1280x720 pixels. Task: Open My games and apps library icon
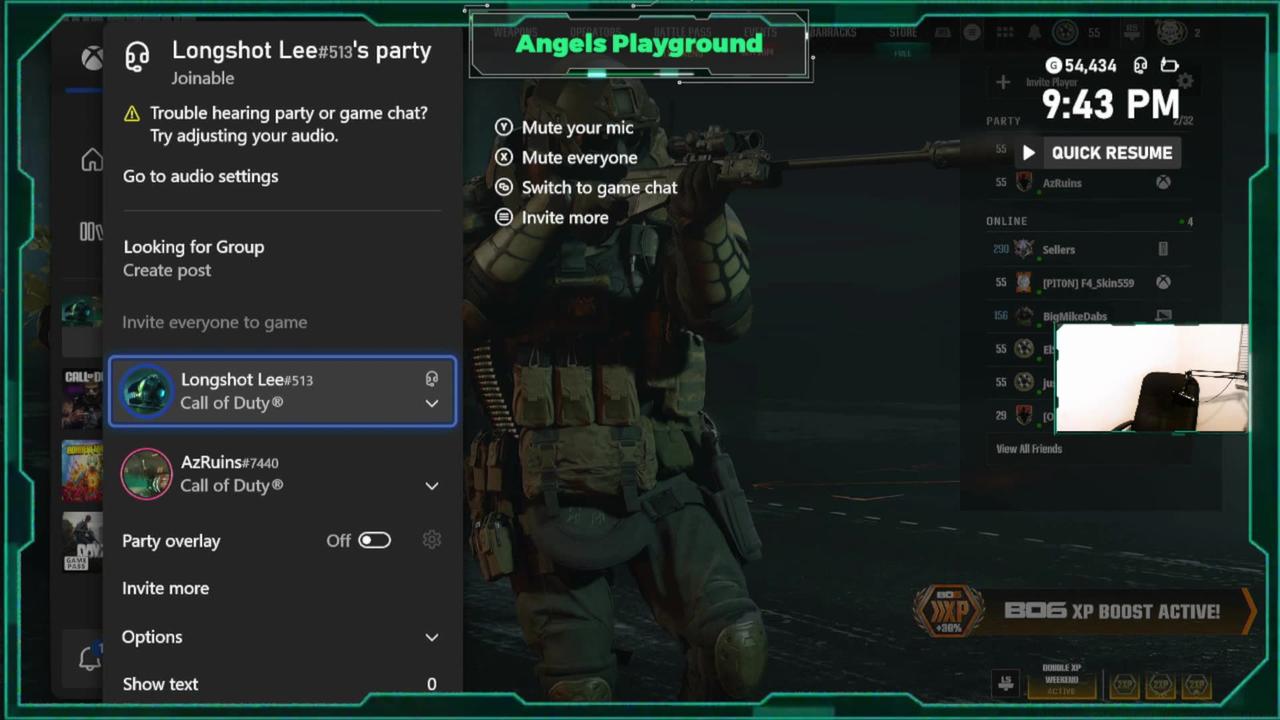coord(91,232)
